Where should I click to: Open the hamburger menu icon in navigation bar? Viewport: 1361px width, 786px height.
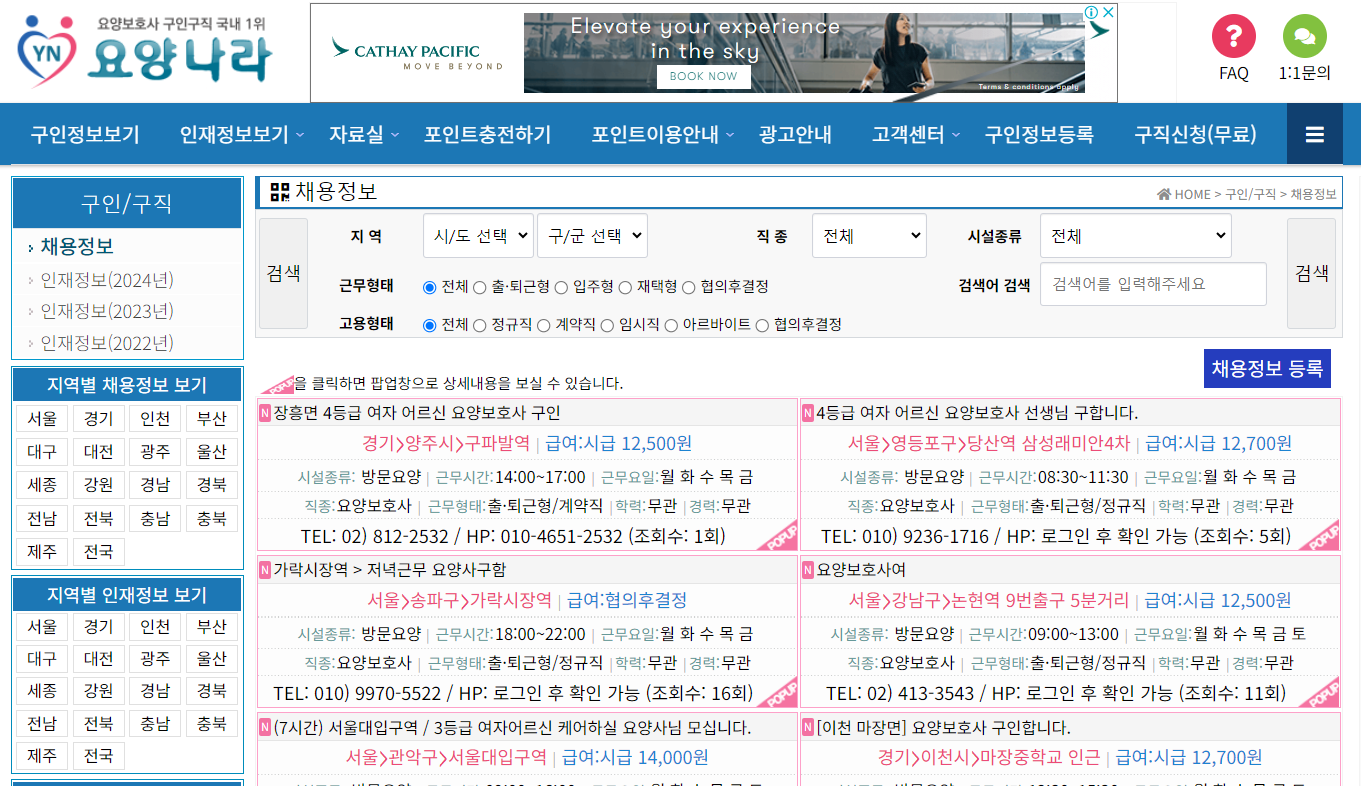pos(1315,135)
